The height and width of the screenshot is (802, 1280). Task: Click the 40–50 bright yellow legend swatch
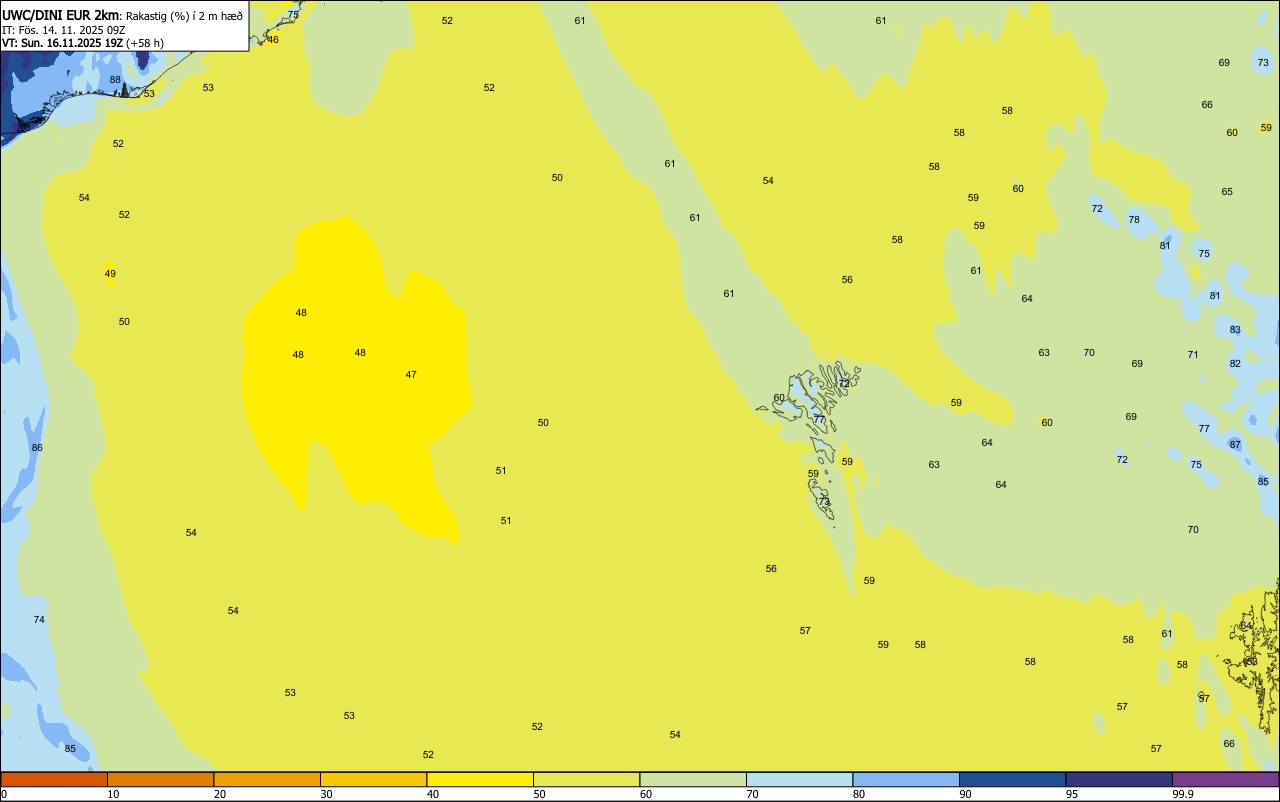(x=480, y=779)
